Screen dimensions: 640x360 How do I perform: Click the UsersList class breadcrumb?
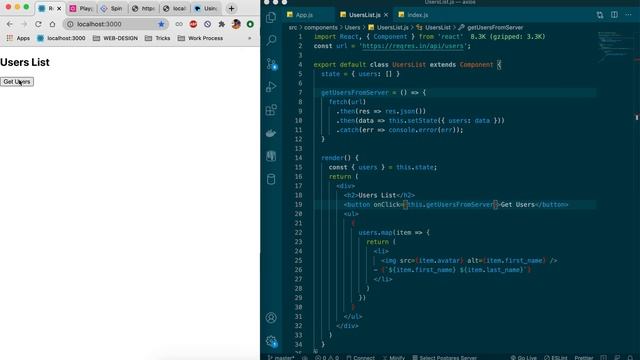[433, 27]
